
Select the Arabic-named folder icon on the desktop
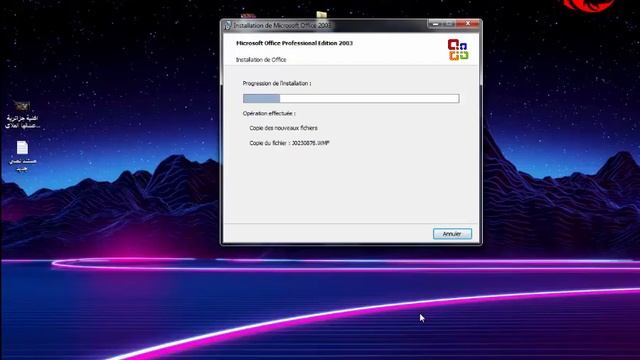tap(22, 115)
